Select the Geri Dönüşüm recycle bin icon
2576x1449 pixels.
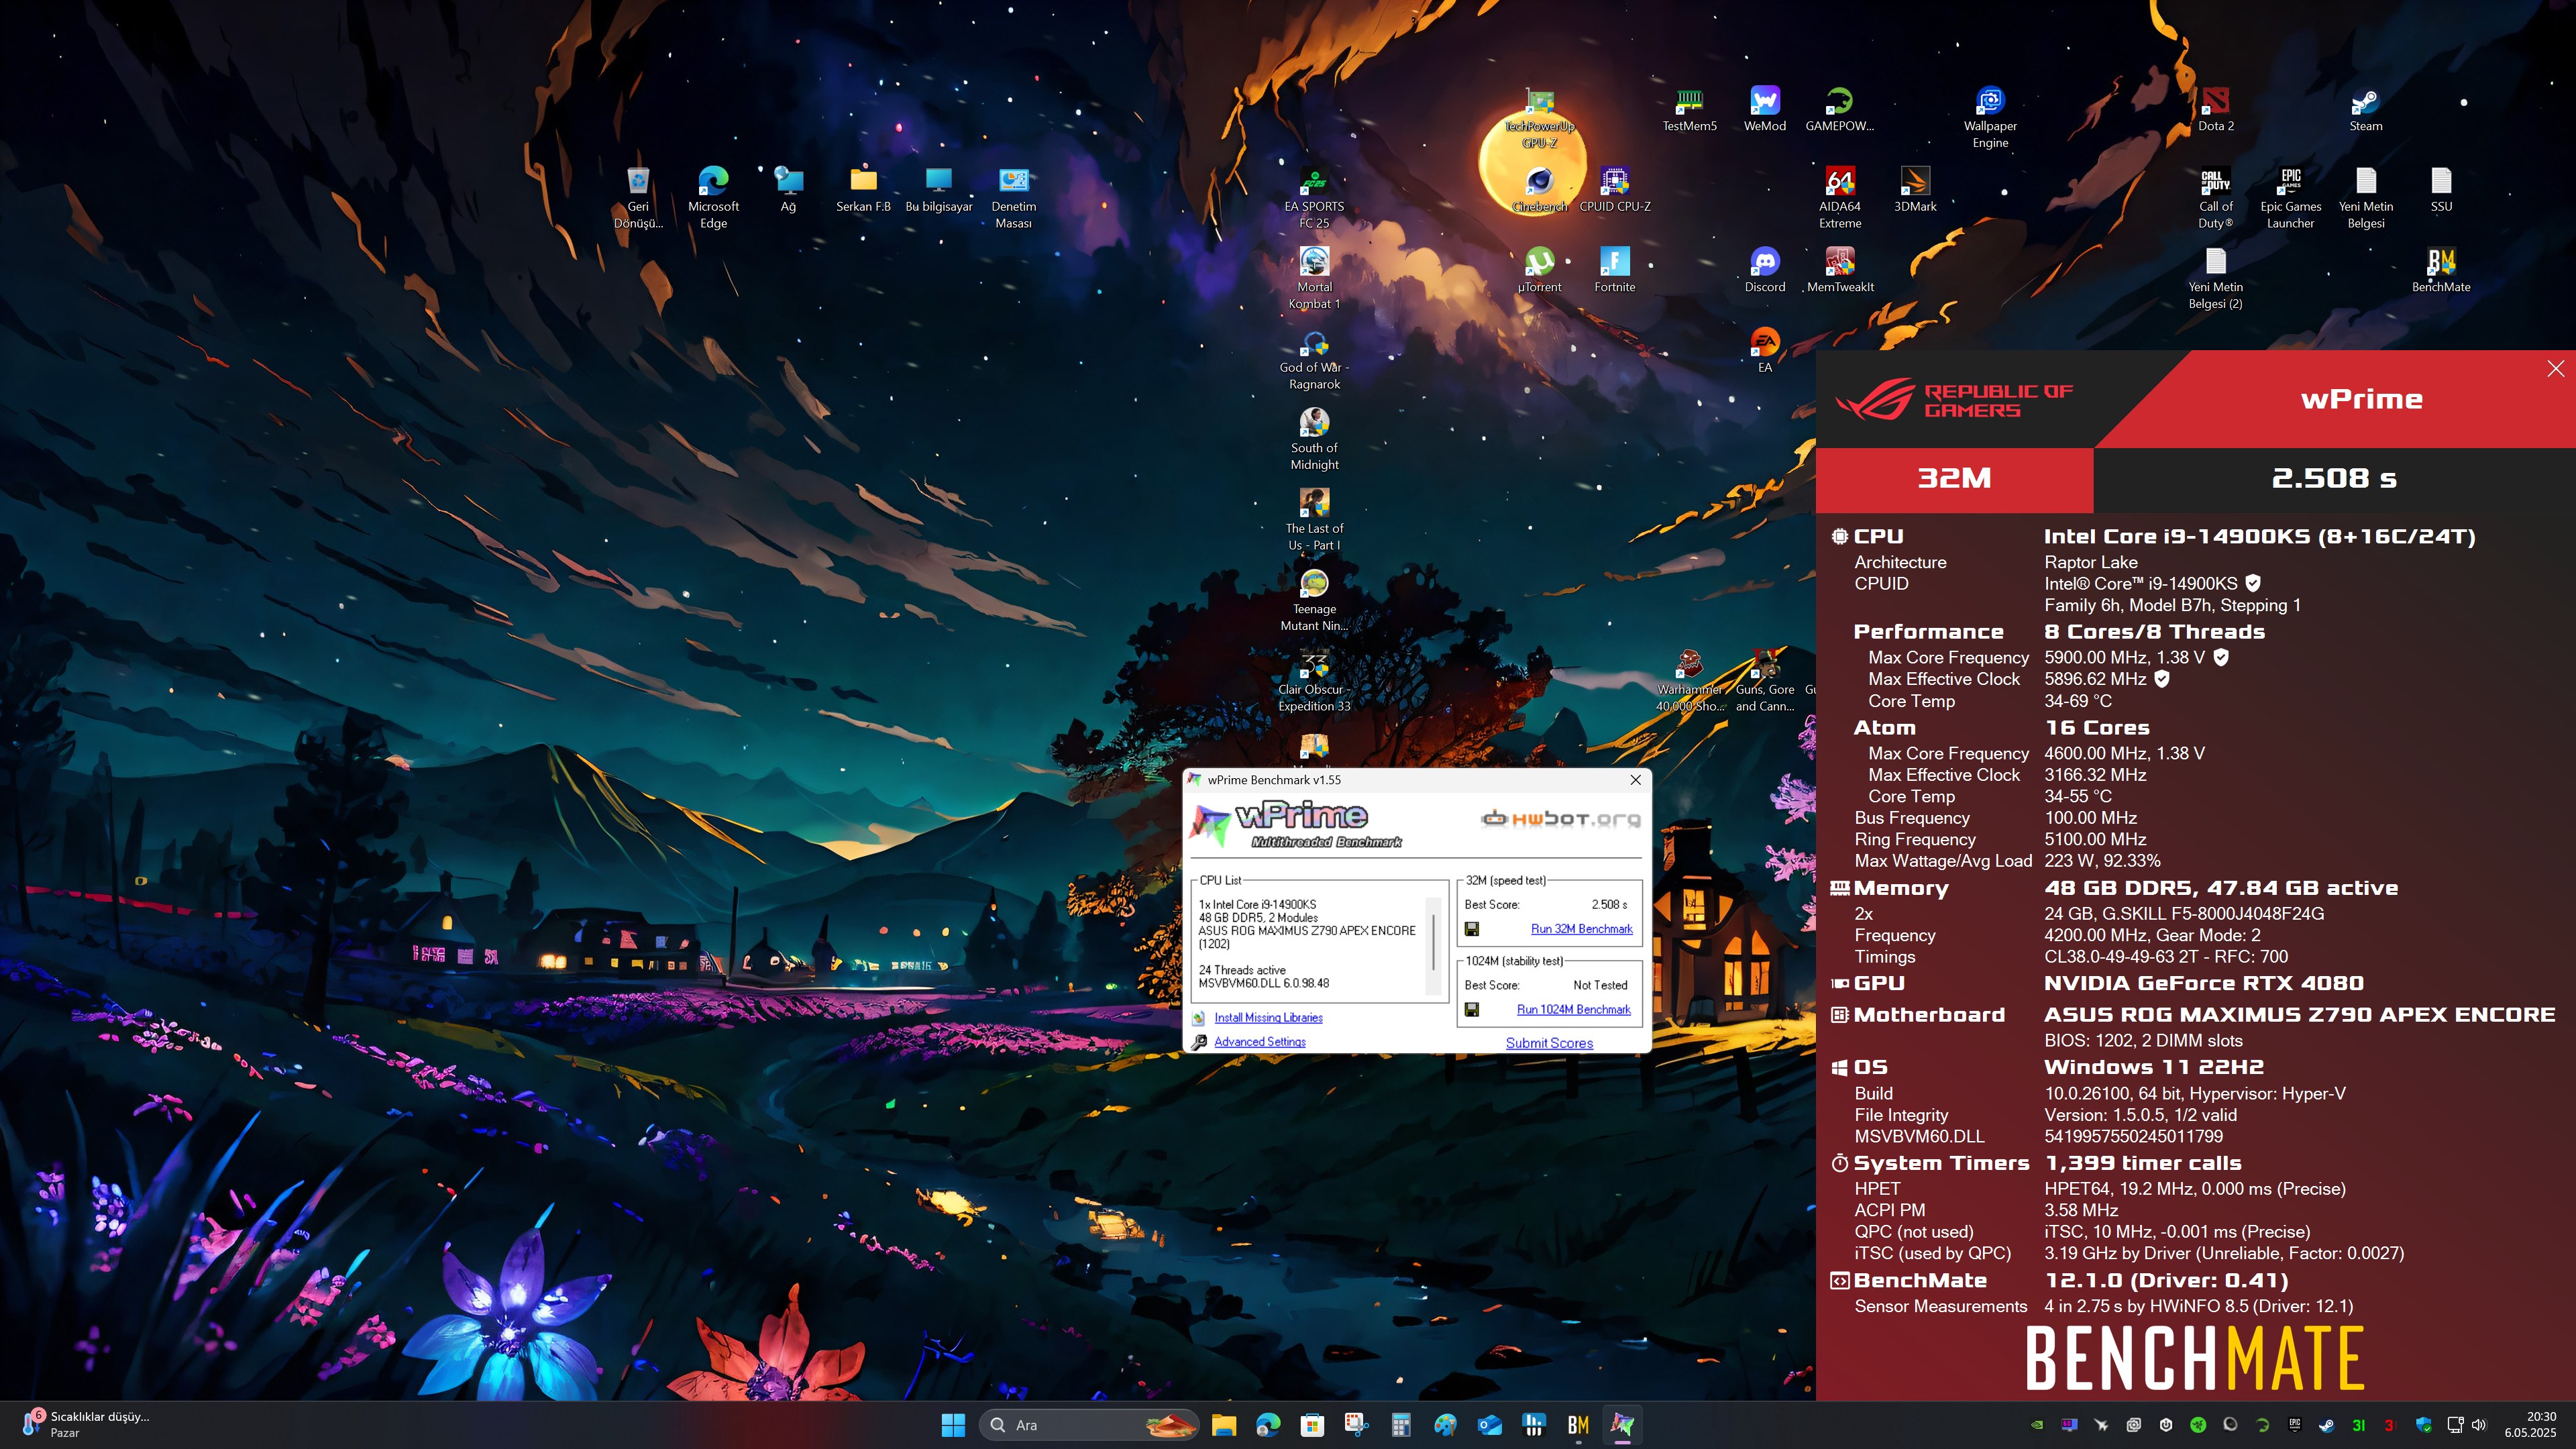pyautogui.click(x=638, y=198)
